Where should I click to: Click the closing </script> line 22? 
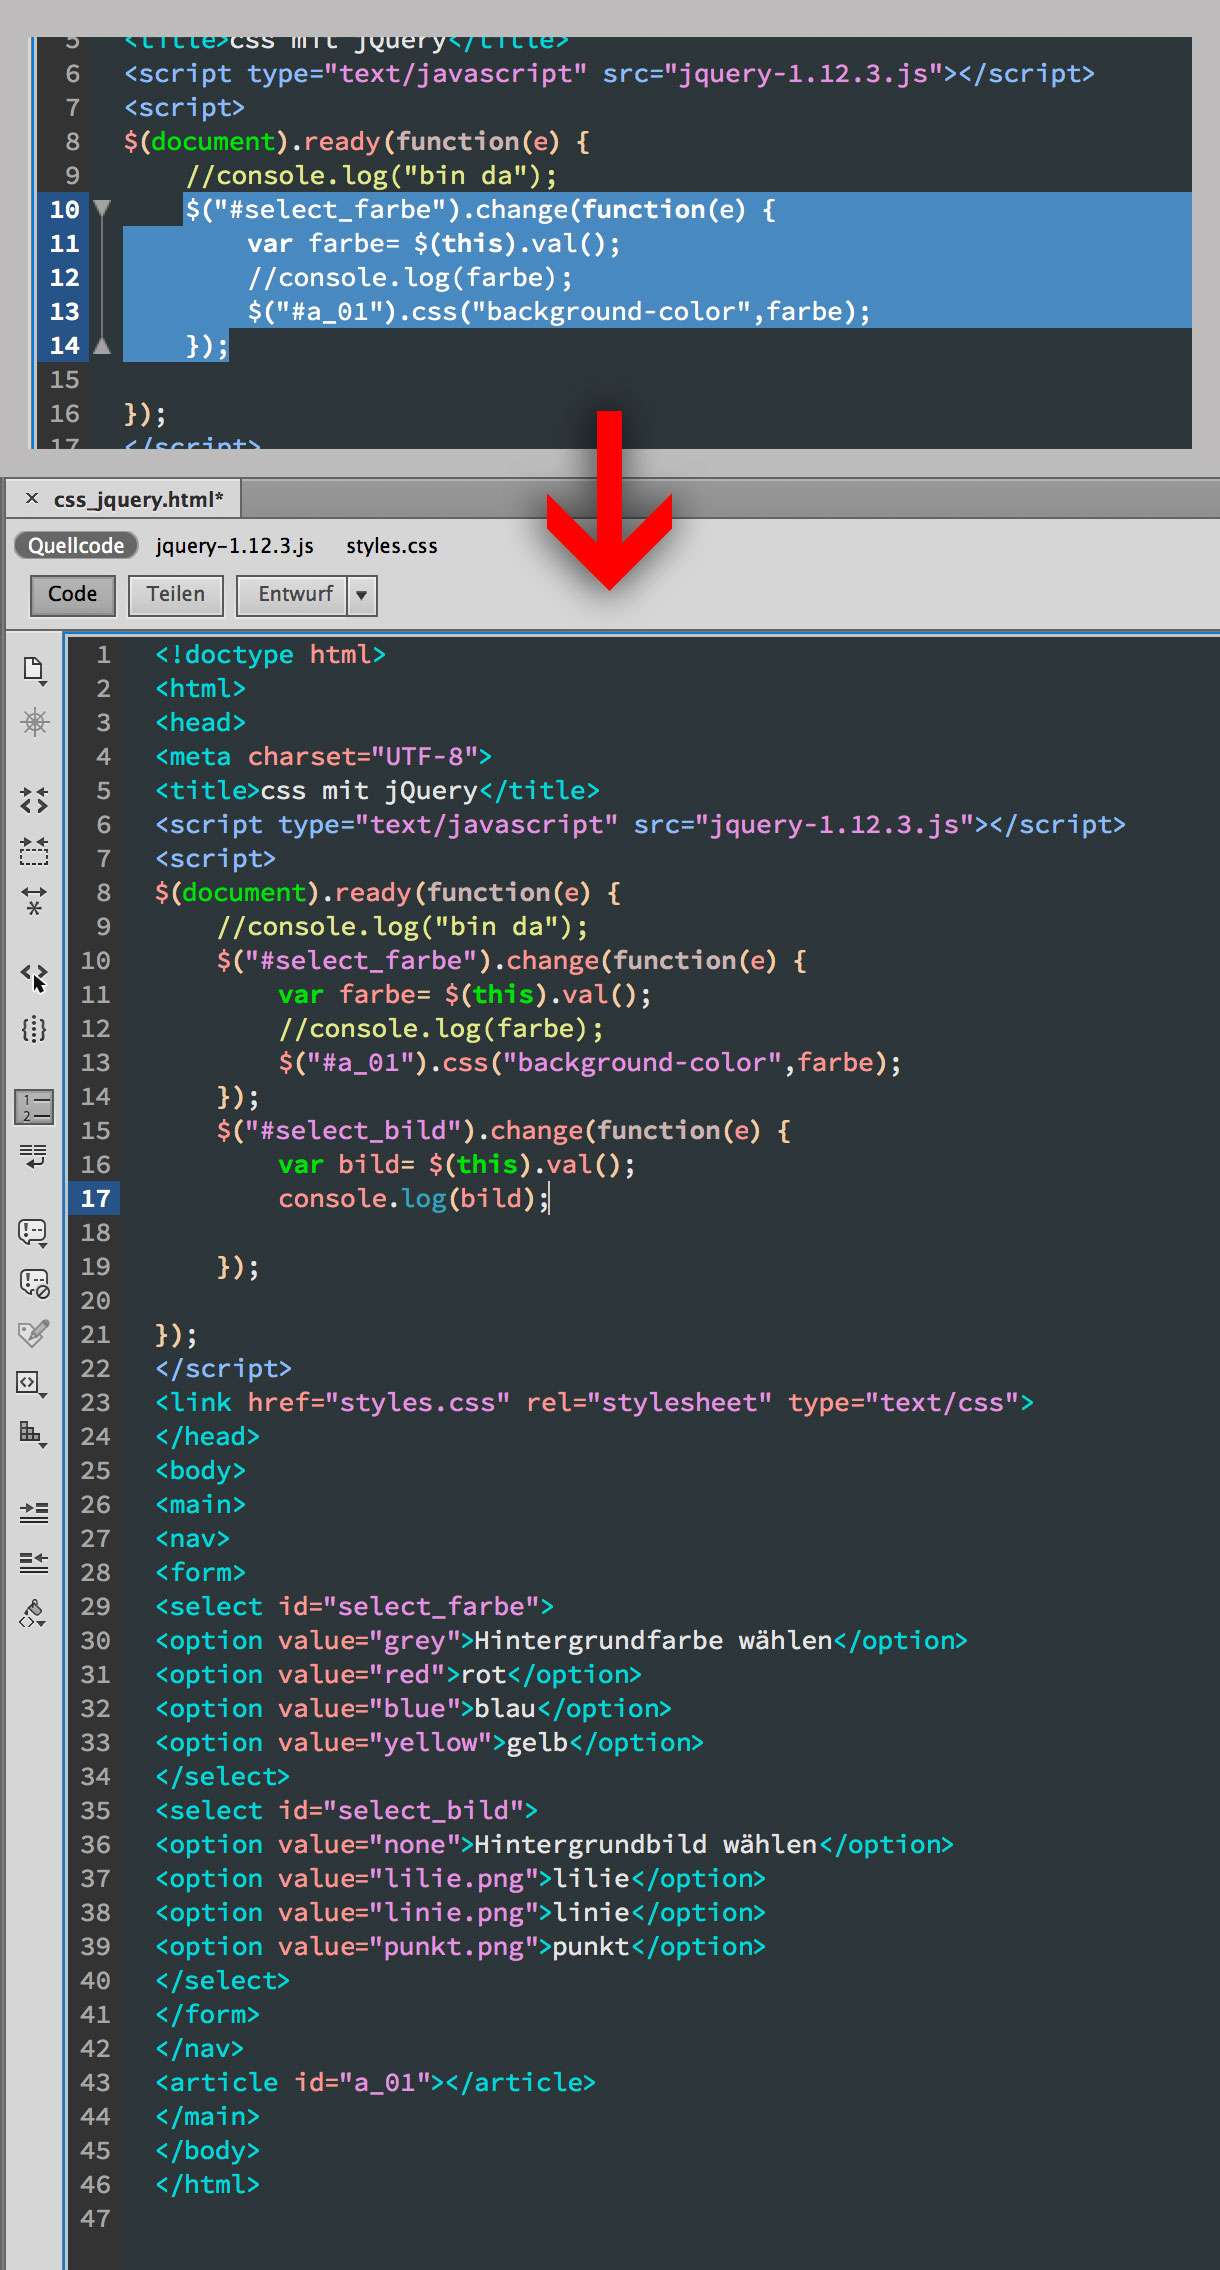click(x=223, y=1368)
